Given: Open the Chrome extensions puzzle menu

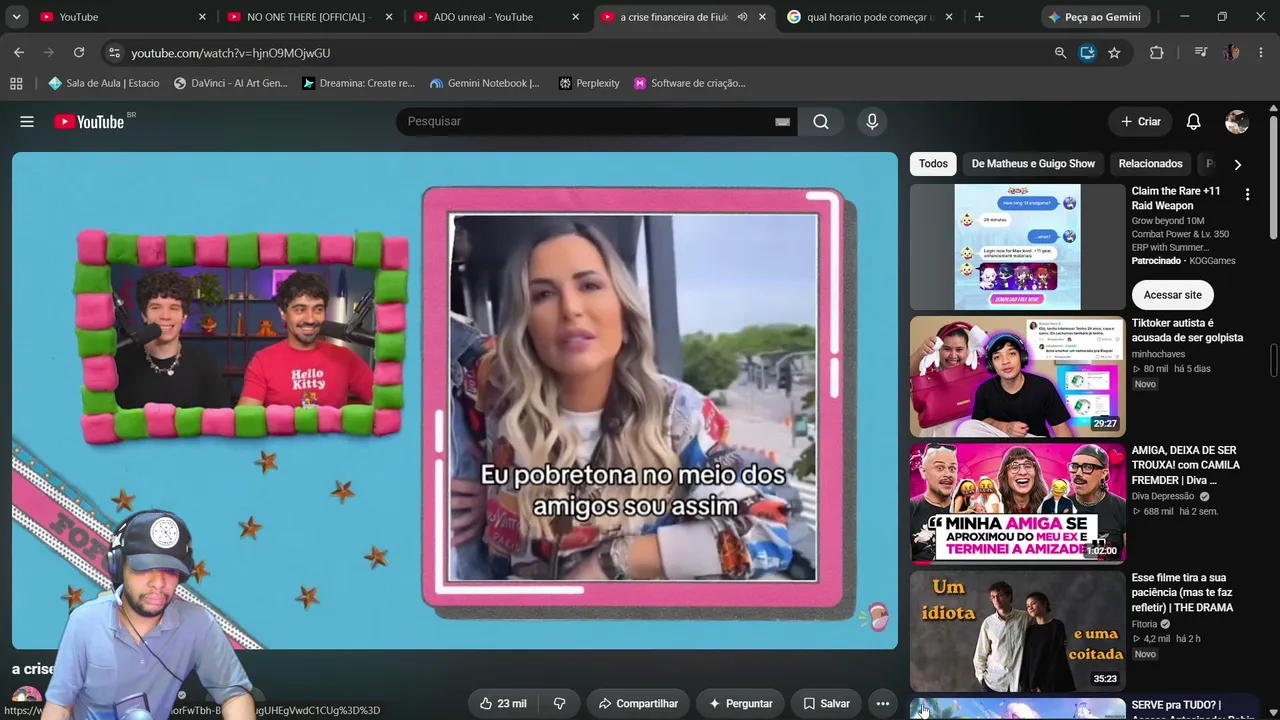Looking at the screenshot, I should (x=1157, y=53).
